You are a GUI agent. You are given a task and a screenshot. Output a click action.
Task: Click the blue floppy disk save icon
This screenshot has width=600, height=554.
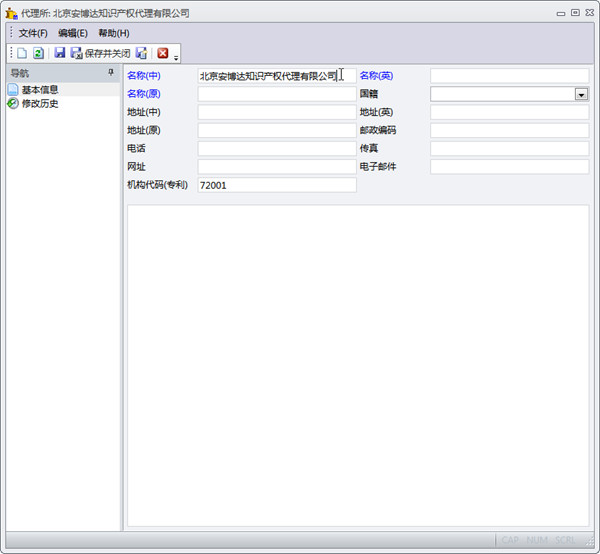(x=60, y=53)
